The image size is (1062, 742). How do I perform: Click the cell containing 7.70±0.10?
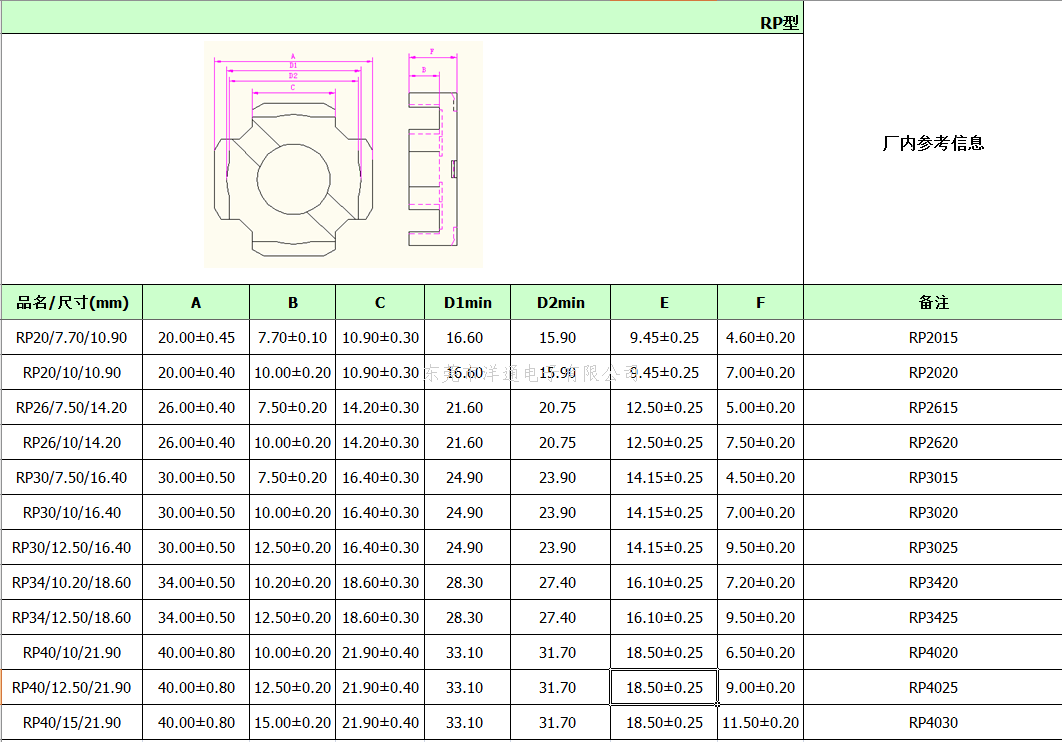292,338
